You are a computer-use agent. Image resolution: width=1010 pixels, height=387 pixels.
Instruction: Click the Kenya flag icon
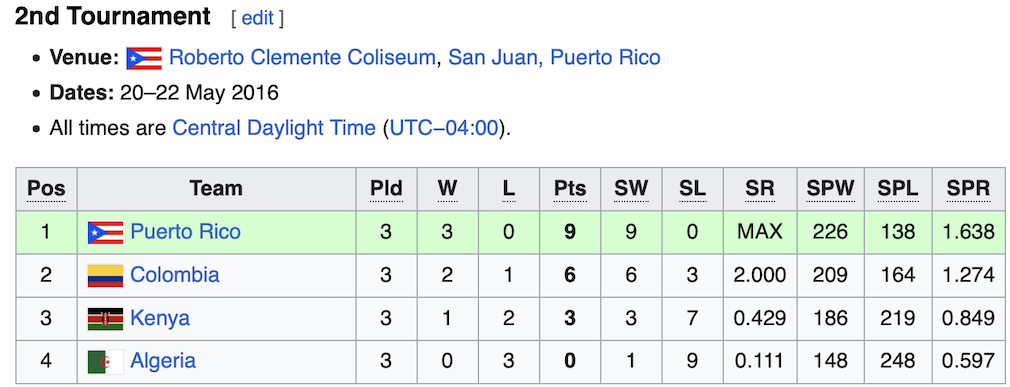click(105, 319)
